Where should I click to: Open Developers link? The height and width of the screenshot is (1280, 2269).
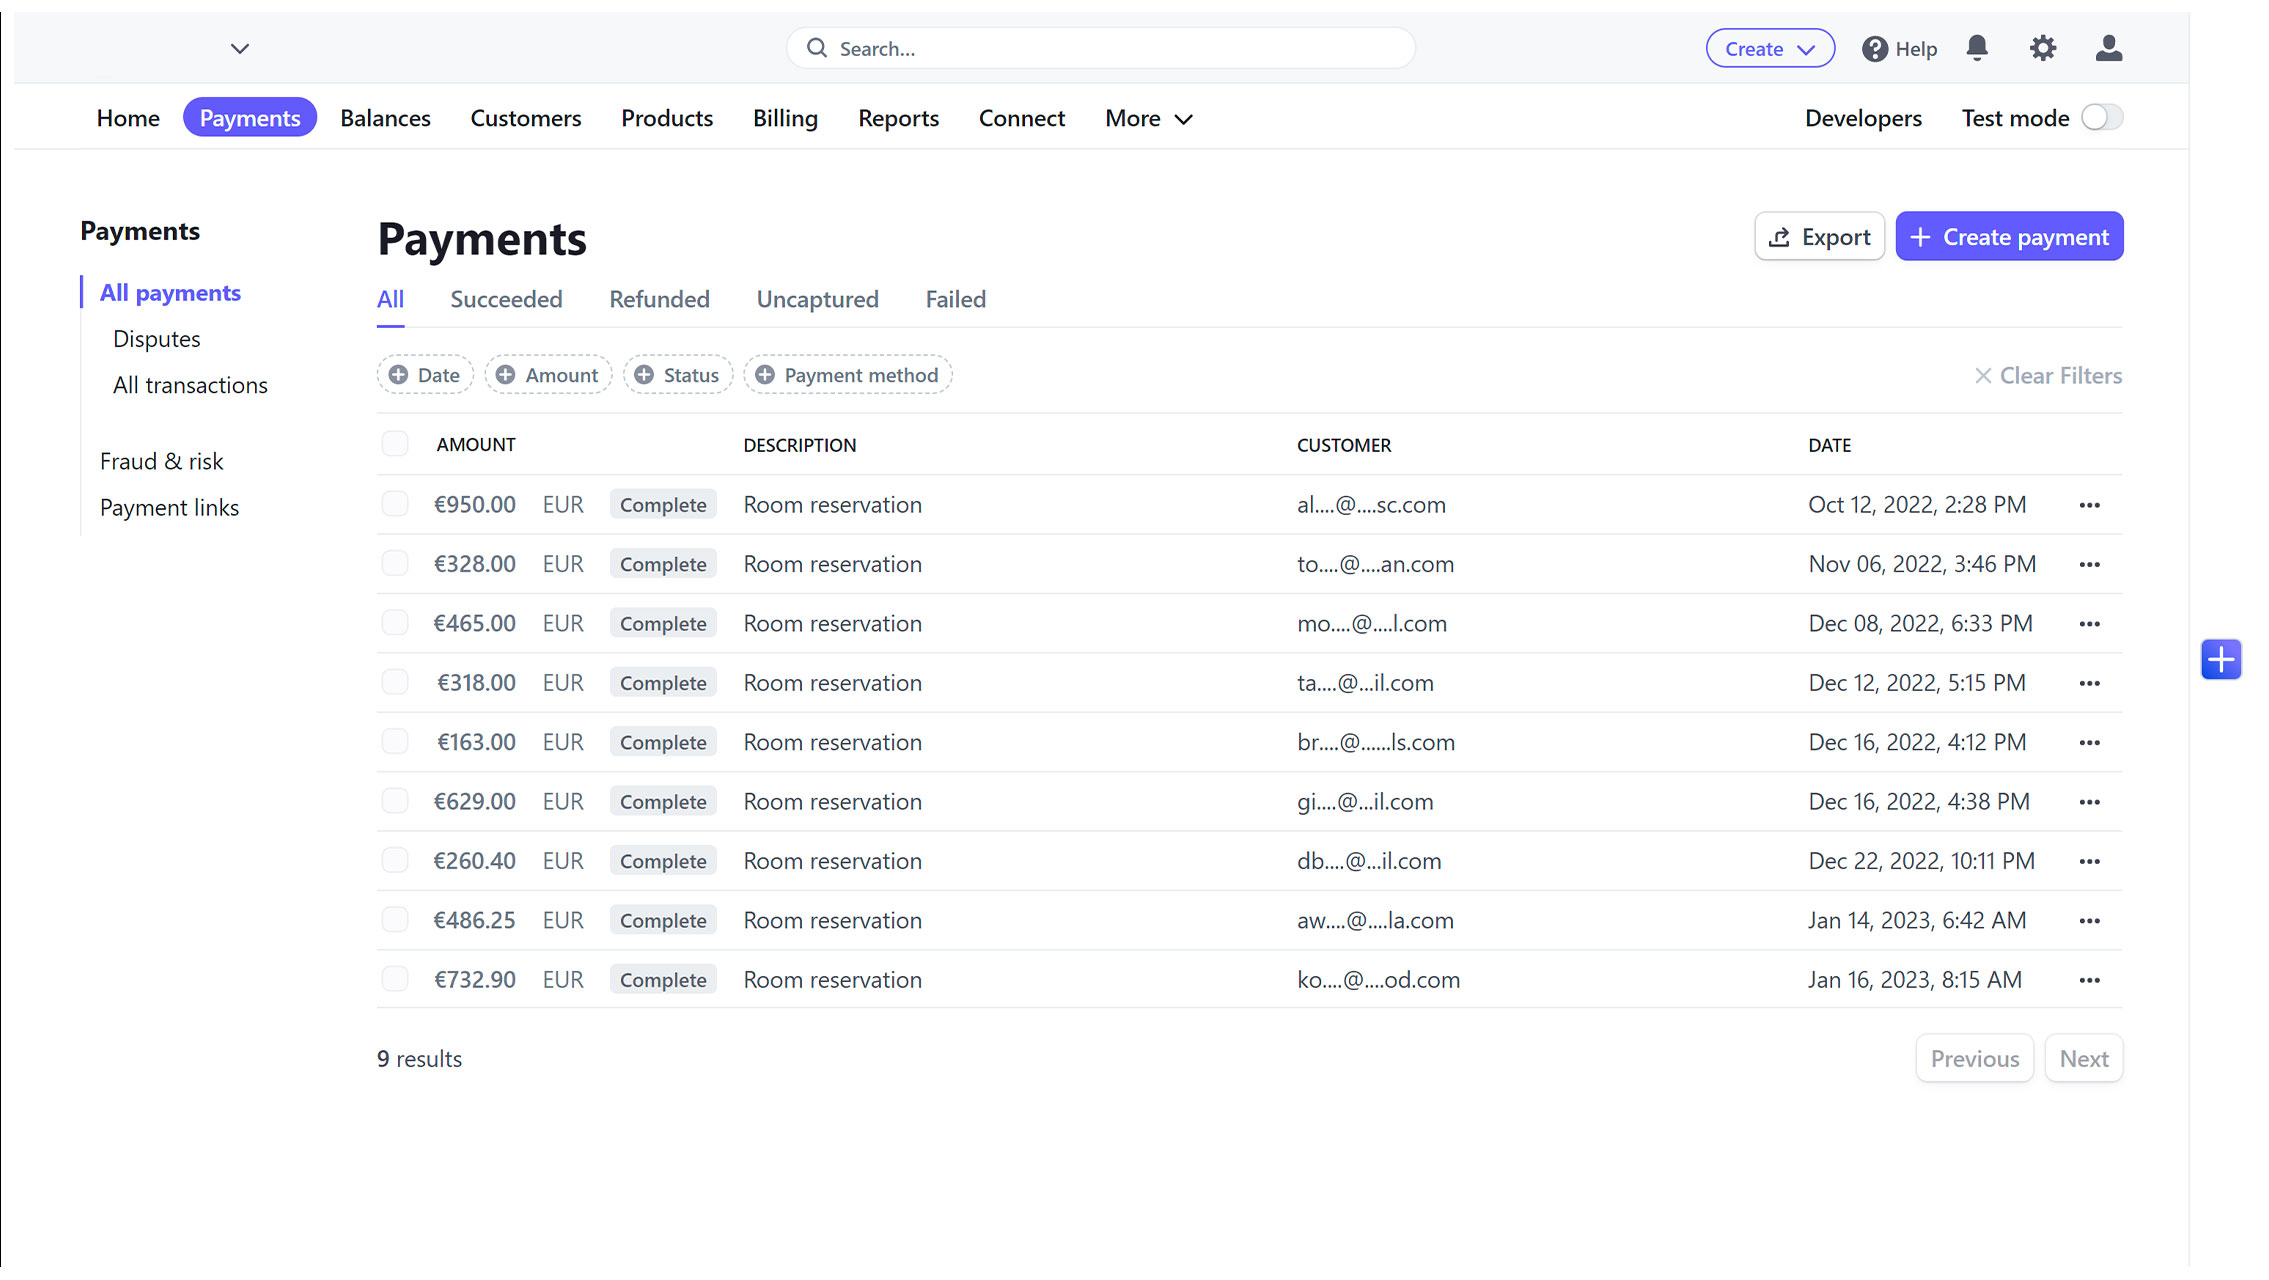point(1863,118)
